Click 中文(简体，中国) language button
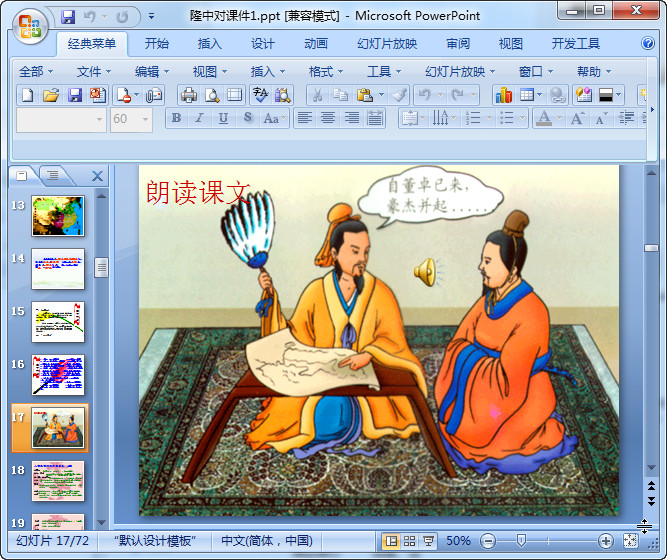 (267, 541)
